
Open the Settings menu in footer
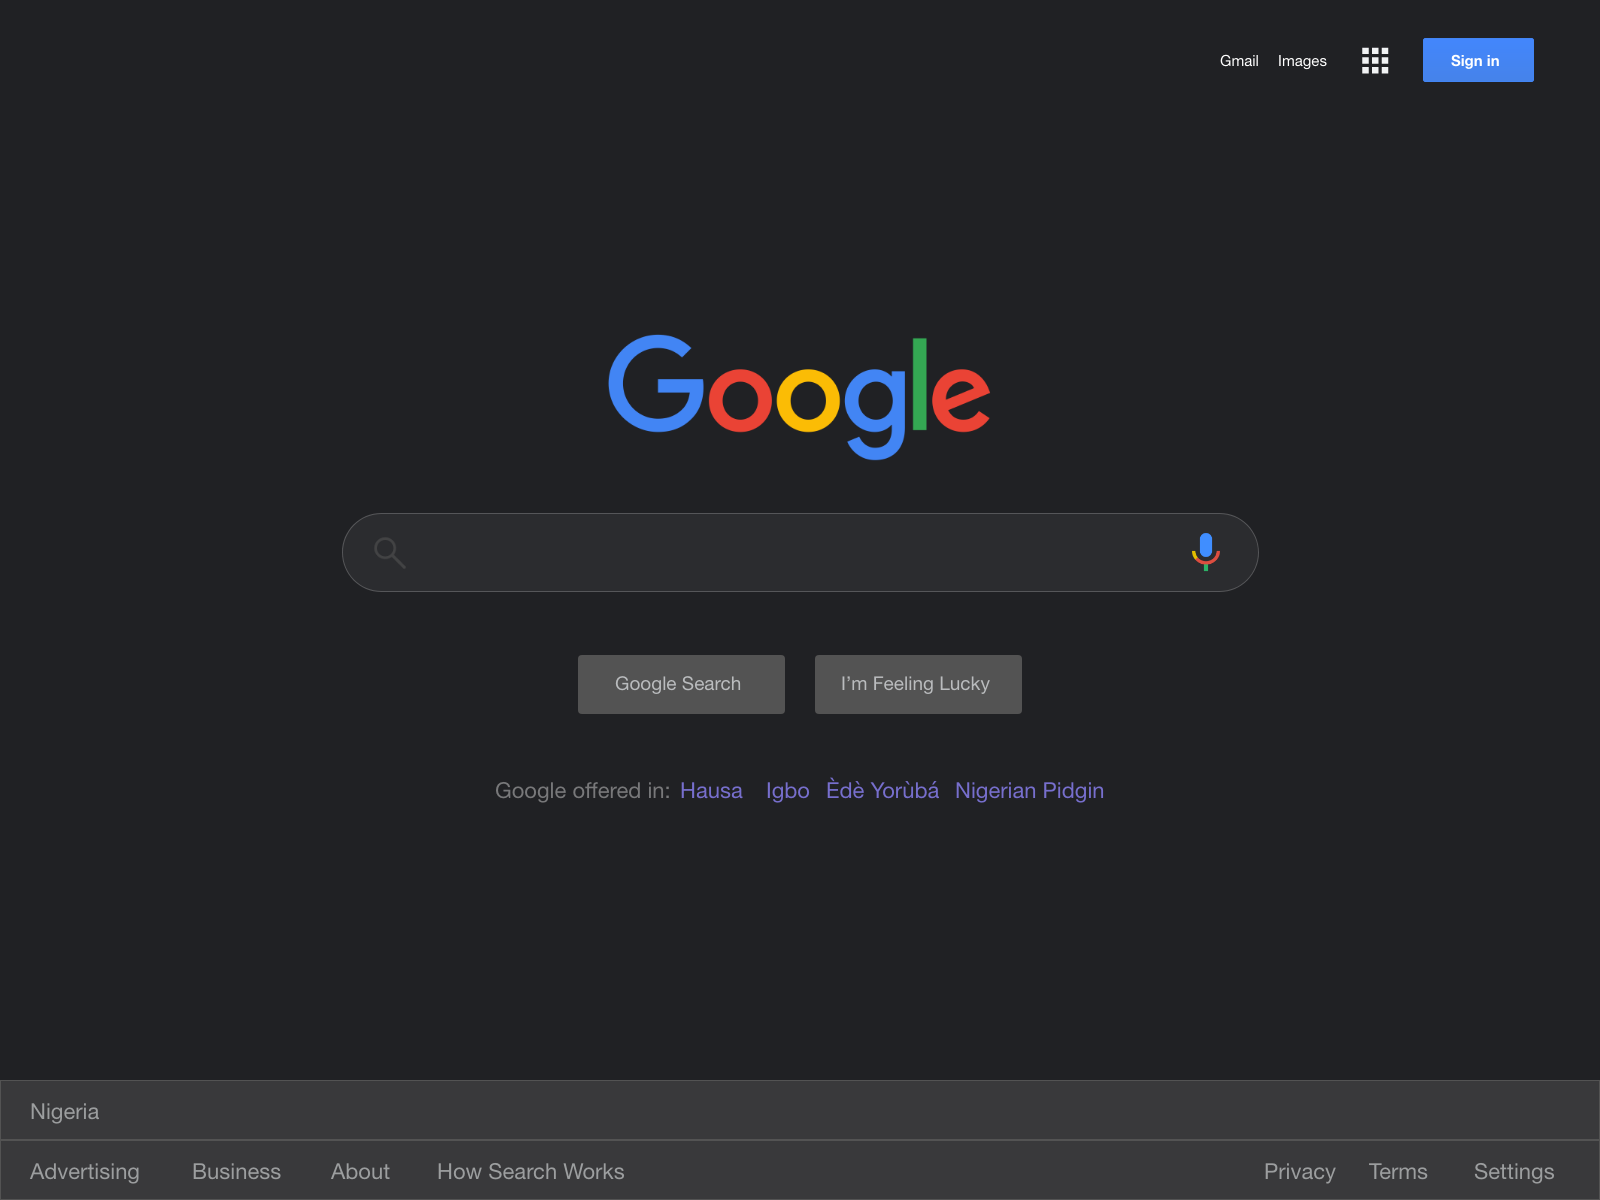point(1514,1172)
